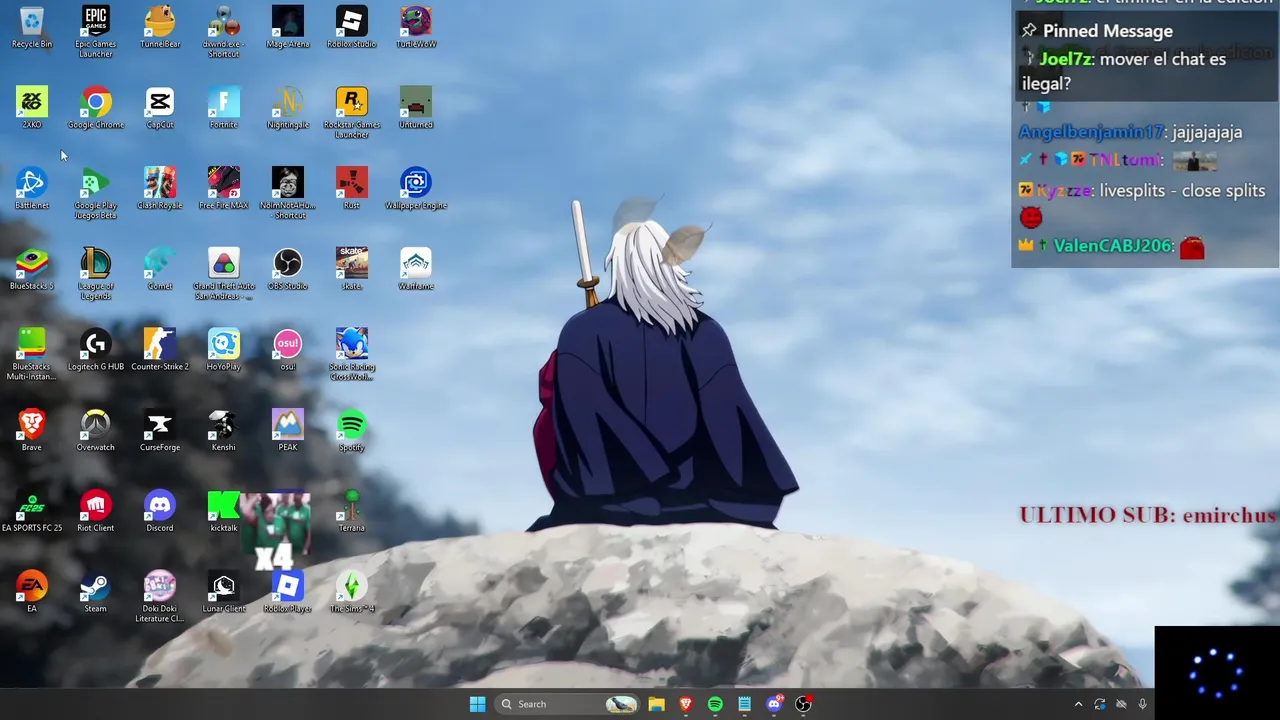
Task: Select the Terraria tree icon
Action: pos(352,512)
